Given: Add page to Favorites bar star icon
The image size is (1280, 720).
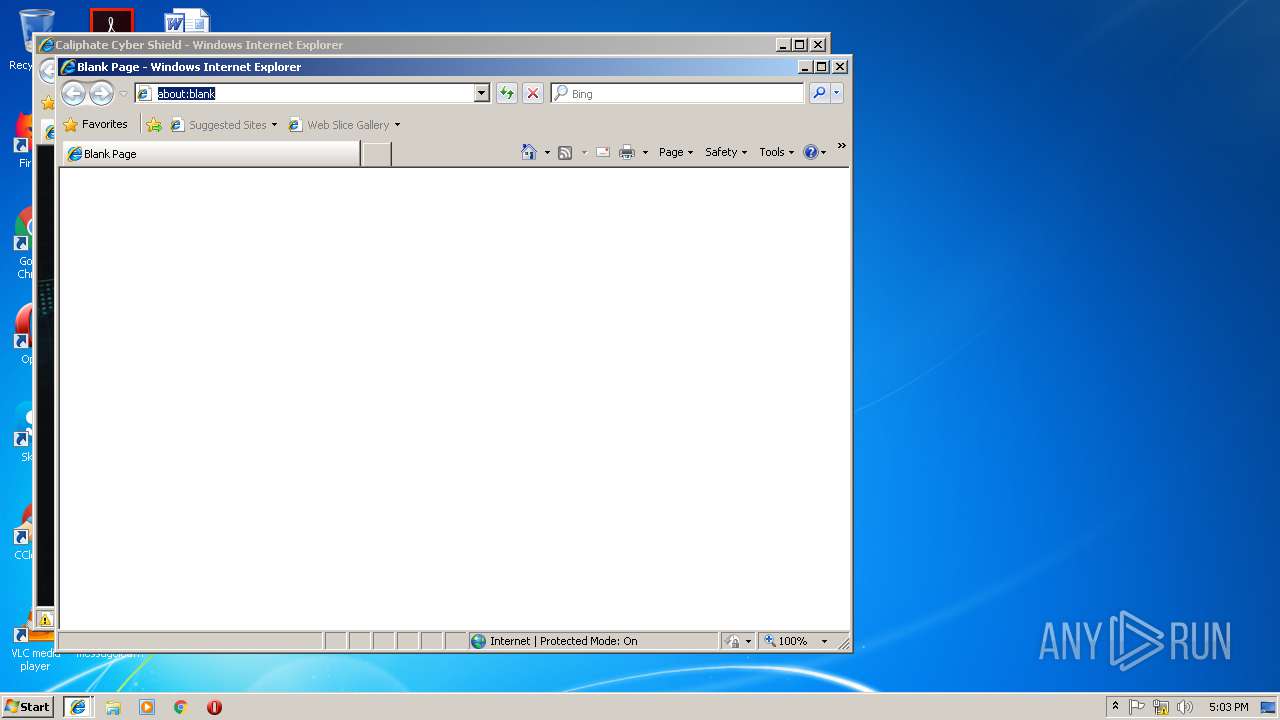Looking at the screenshot, I should coord(154,125).
